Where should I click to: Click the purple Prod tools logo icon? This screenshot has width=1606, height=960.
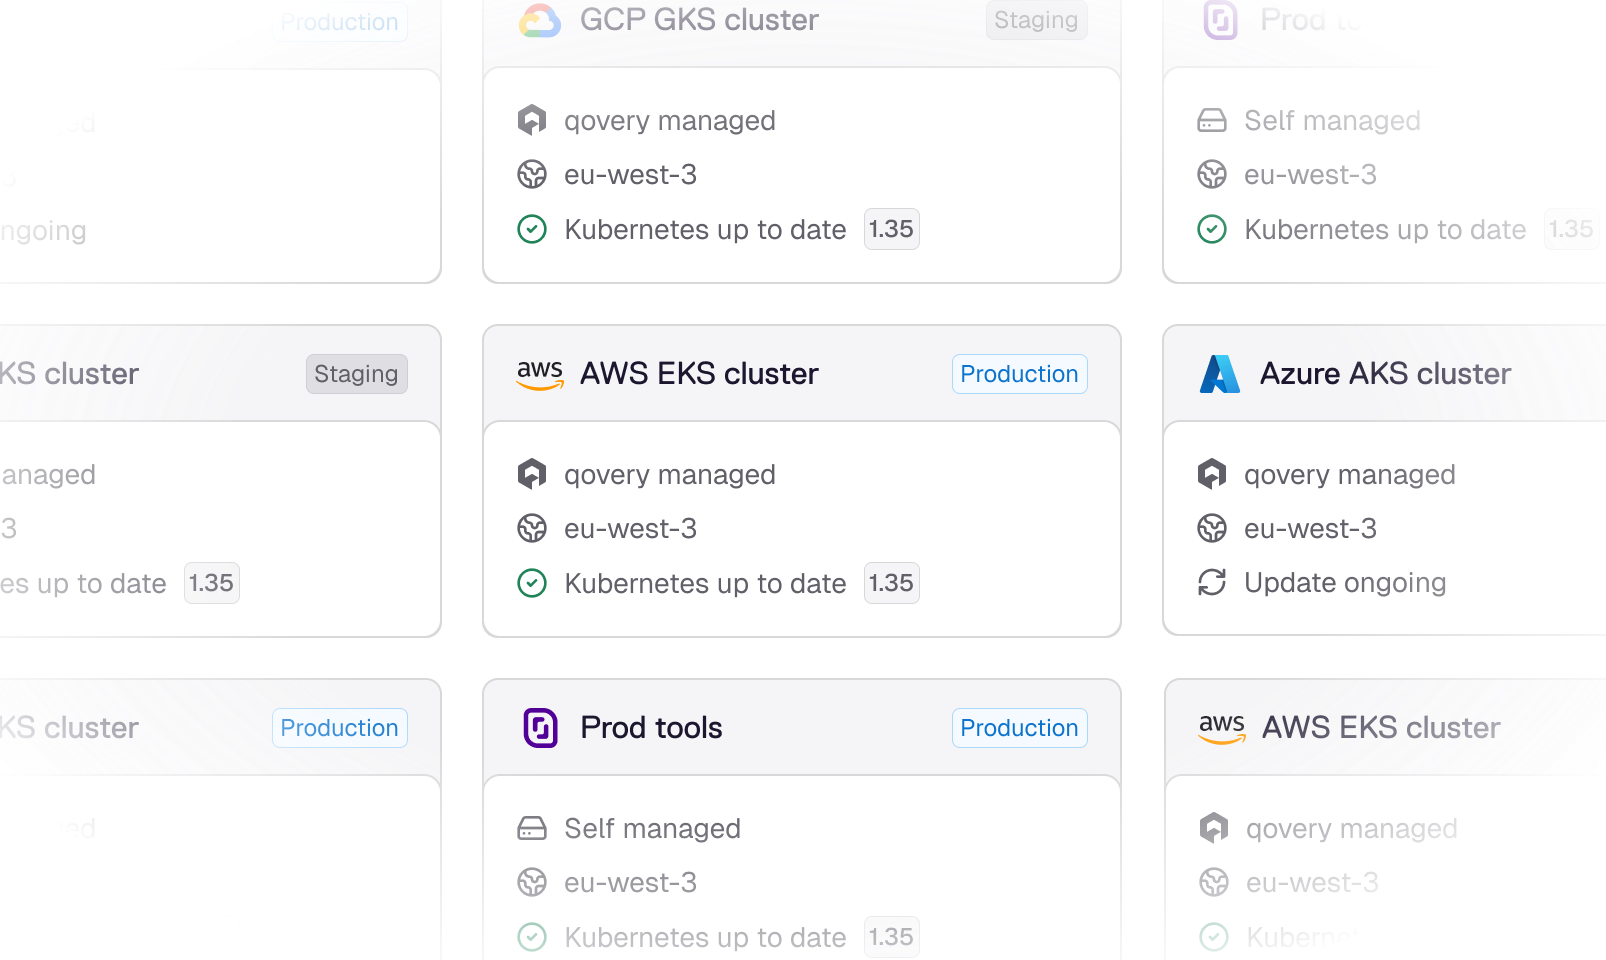click(x=540, y=728)
